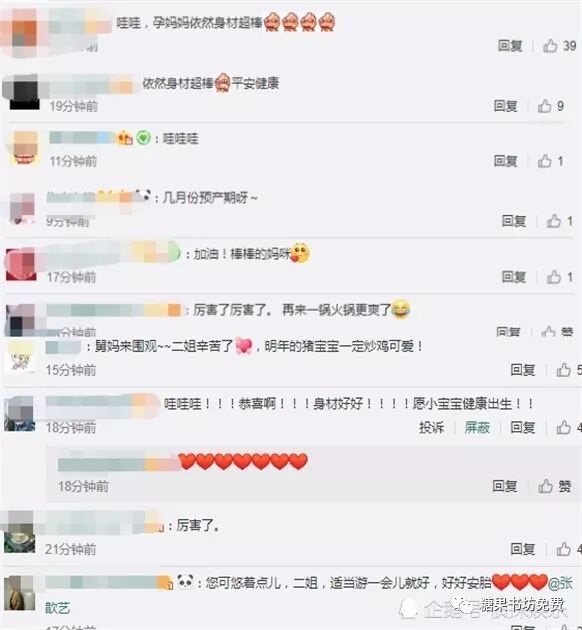The height and width of the screenshot is (630, 582).
Task: Reply to the 恭喜啊 comment
Action: [x=523, y=428]
